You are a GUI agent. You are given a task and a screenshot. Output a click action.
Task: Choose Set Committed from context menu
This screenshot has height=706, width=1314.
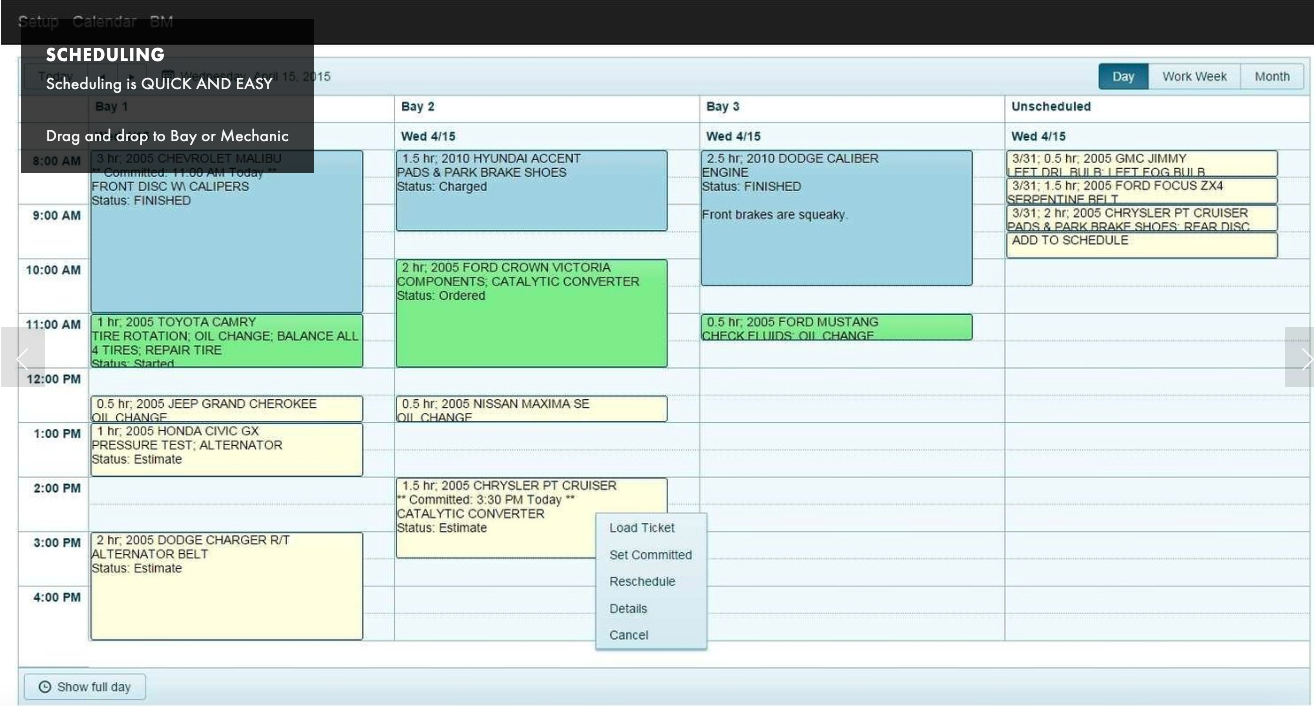[650, 555]
